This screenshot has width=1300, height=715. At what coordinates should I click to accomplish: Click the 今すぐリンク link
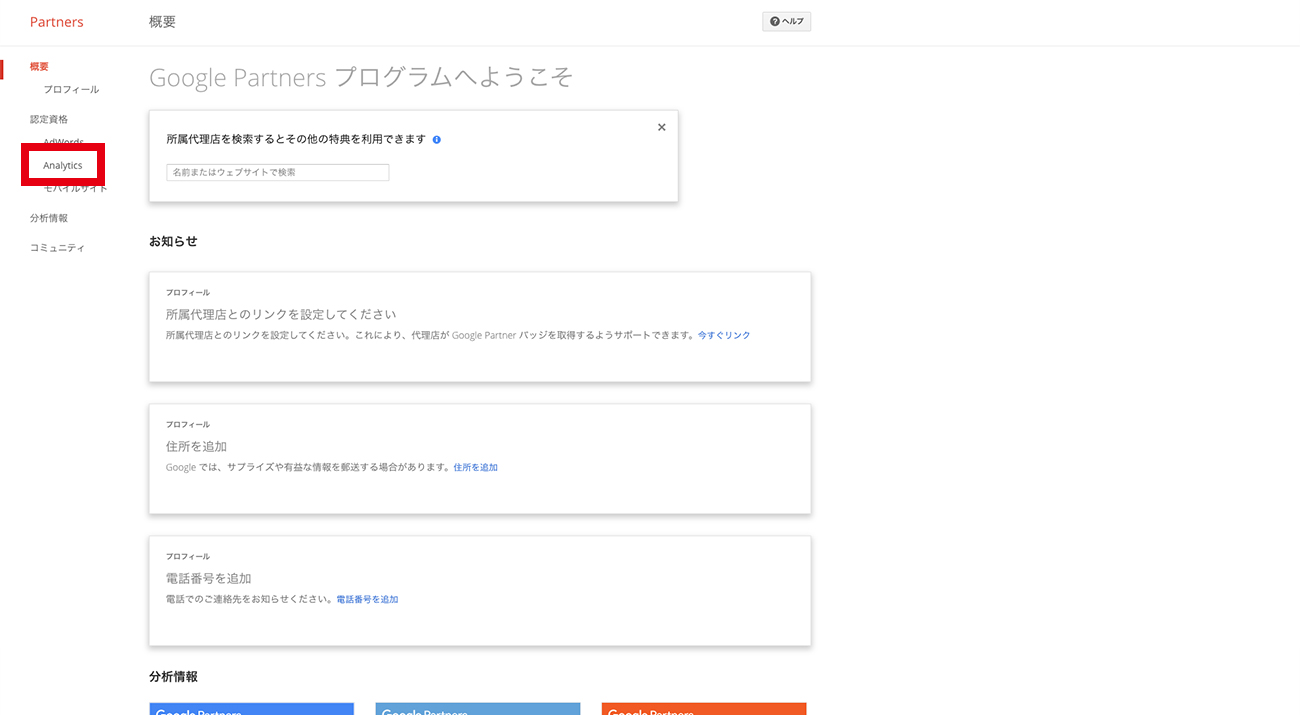pyautogui.click(x=724, y=336)
